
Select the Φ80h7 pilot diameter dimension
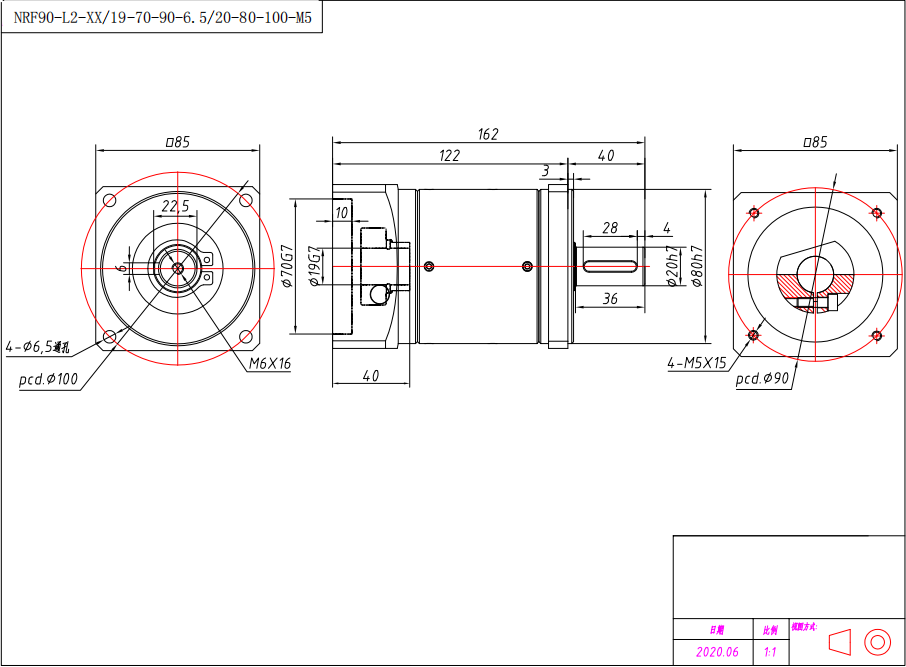point(697,267)
